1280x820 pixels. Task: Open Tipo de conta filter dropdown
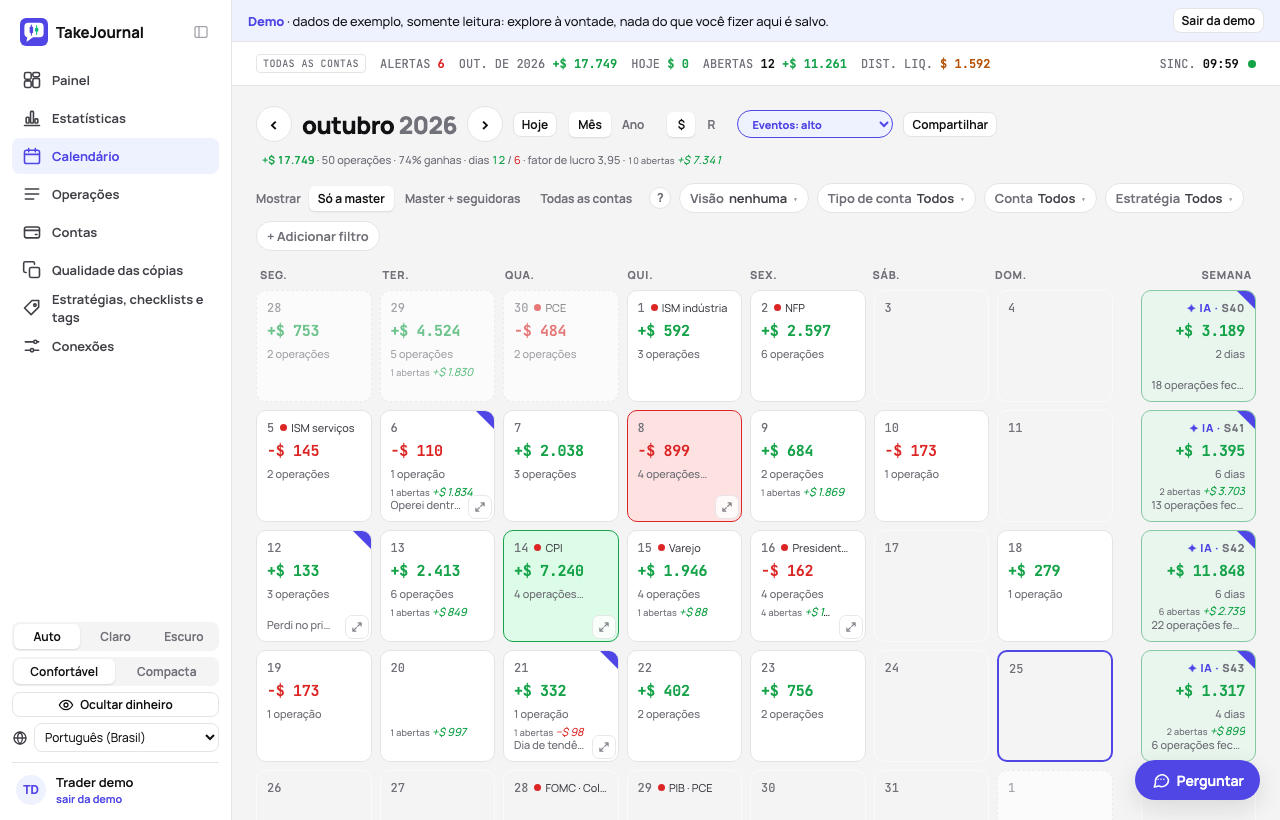[897, 198]
